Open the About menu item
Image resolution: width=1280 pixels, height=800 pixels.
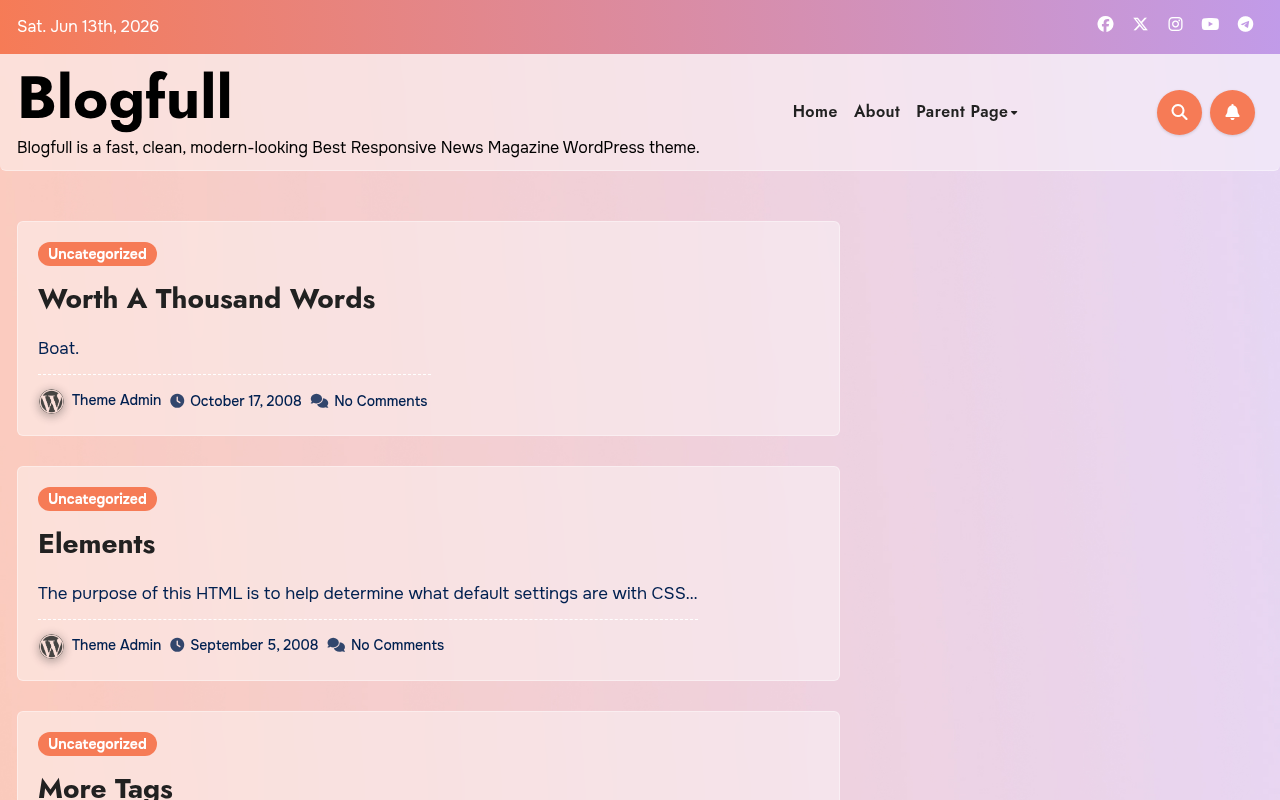tap(877, 112)
